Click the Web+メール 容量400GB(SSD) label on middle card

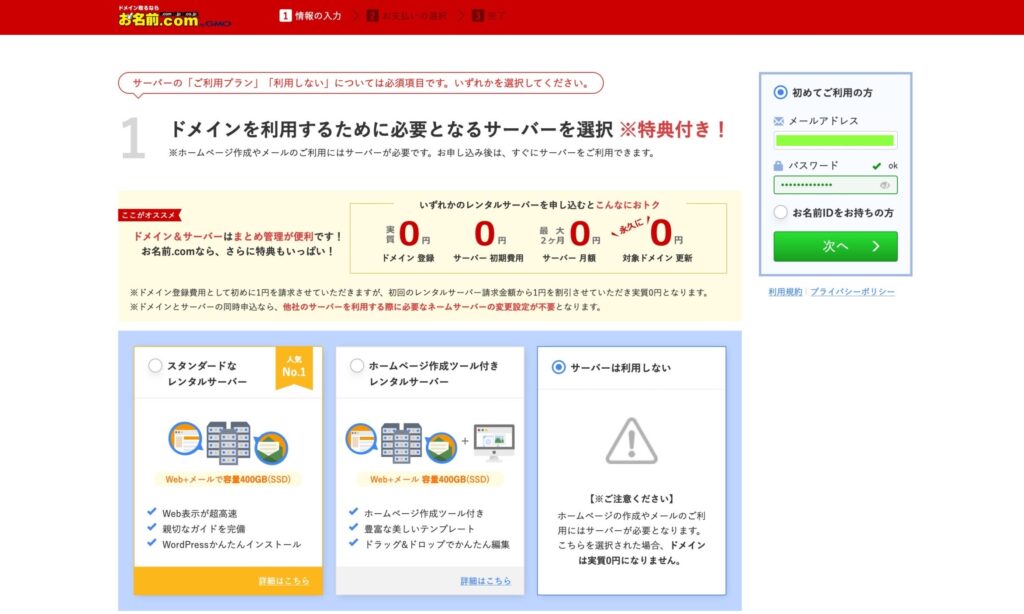430,479
